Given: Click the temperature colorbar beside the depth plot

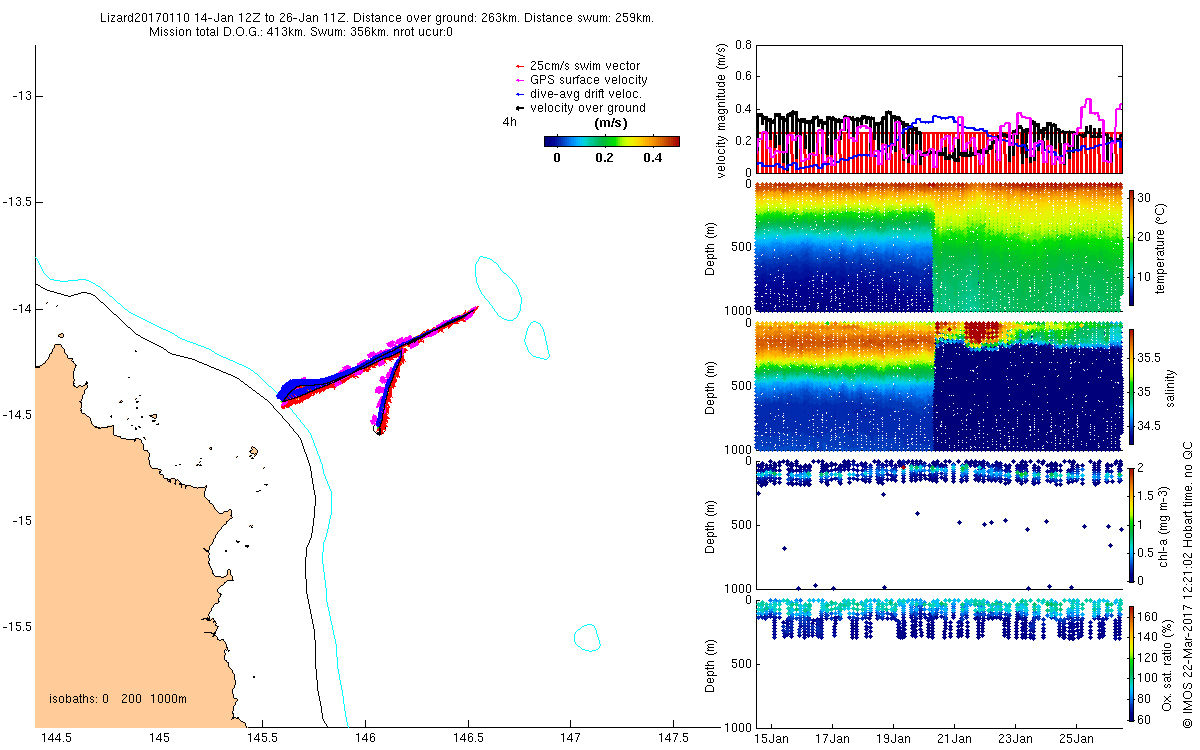Looking at the screenshot, I should pos(1131,246).
